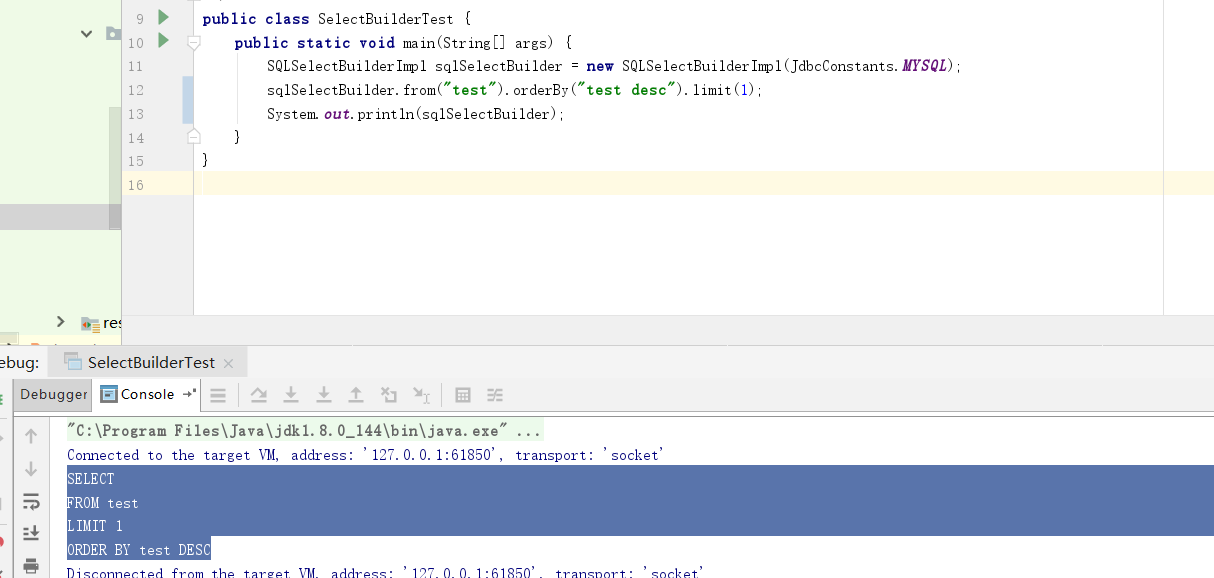Run main method from line 10 gutter arrow
Screen dimensions: 1214x578
click(x=164, y=41)
